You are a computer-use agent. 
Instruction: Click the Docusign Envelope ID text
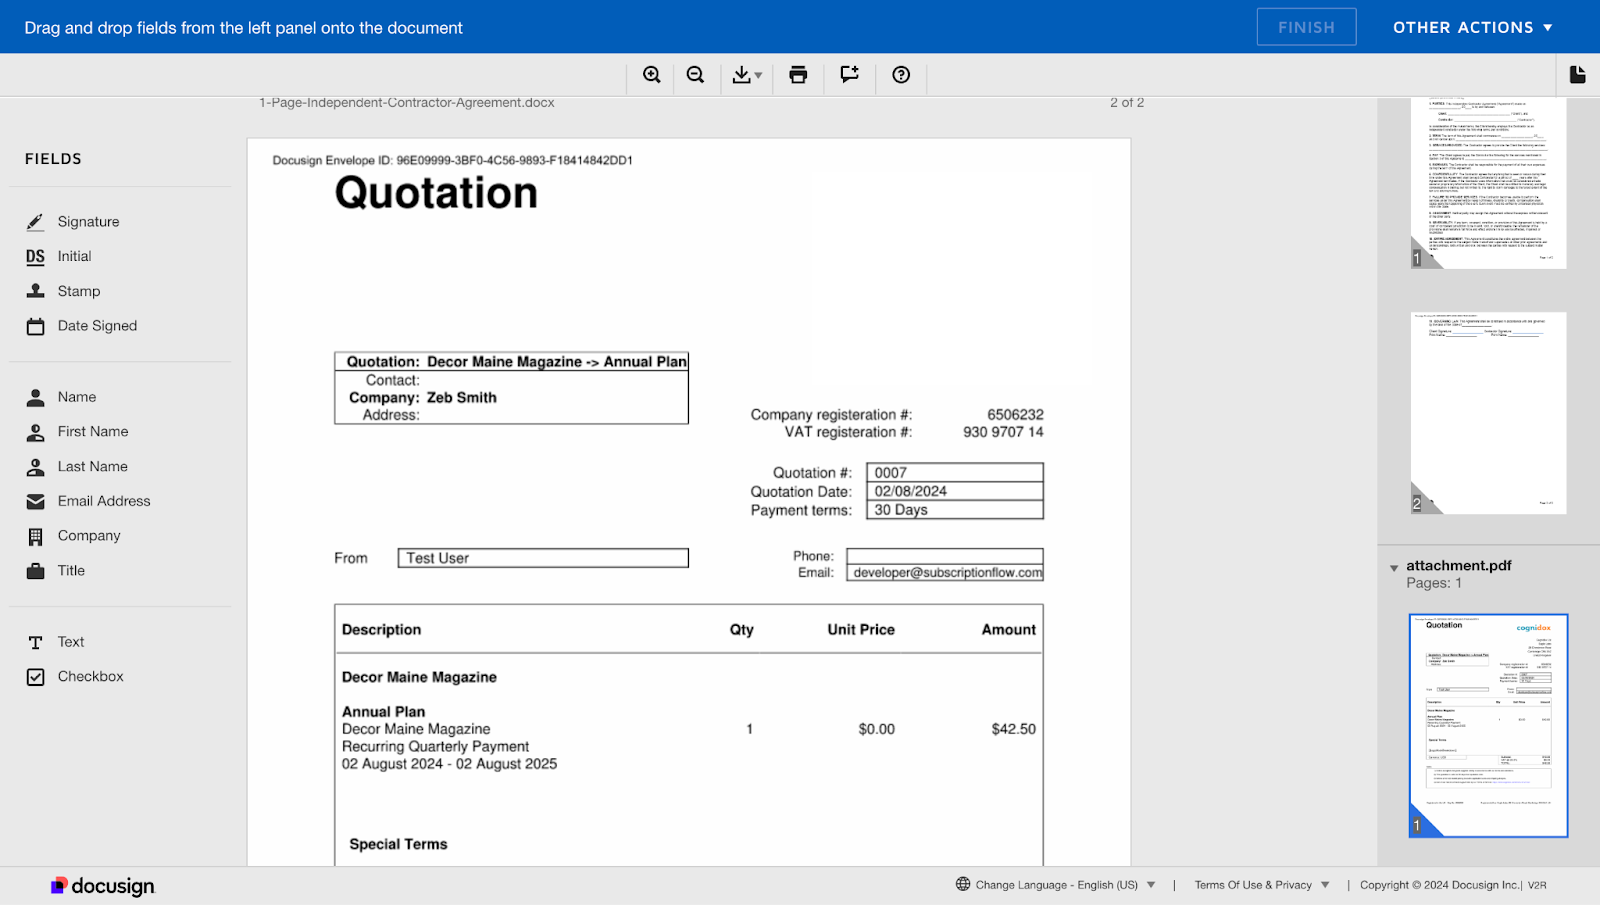452,160
